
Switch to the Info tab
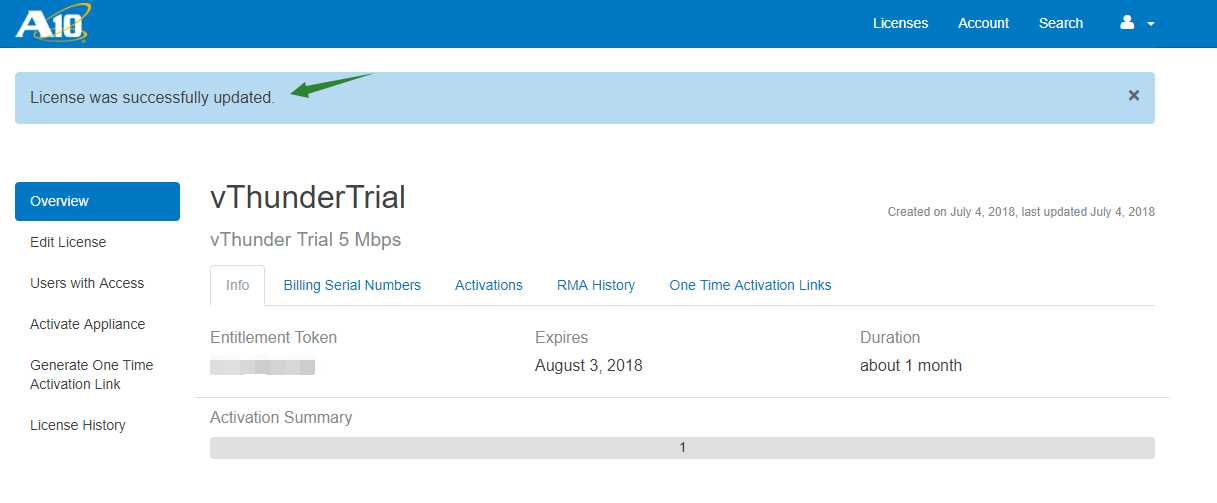tap(237, 285)
